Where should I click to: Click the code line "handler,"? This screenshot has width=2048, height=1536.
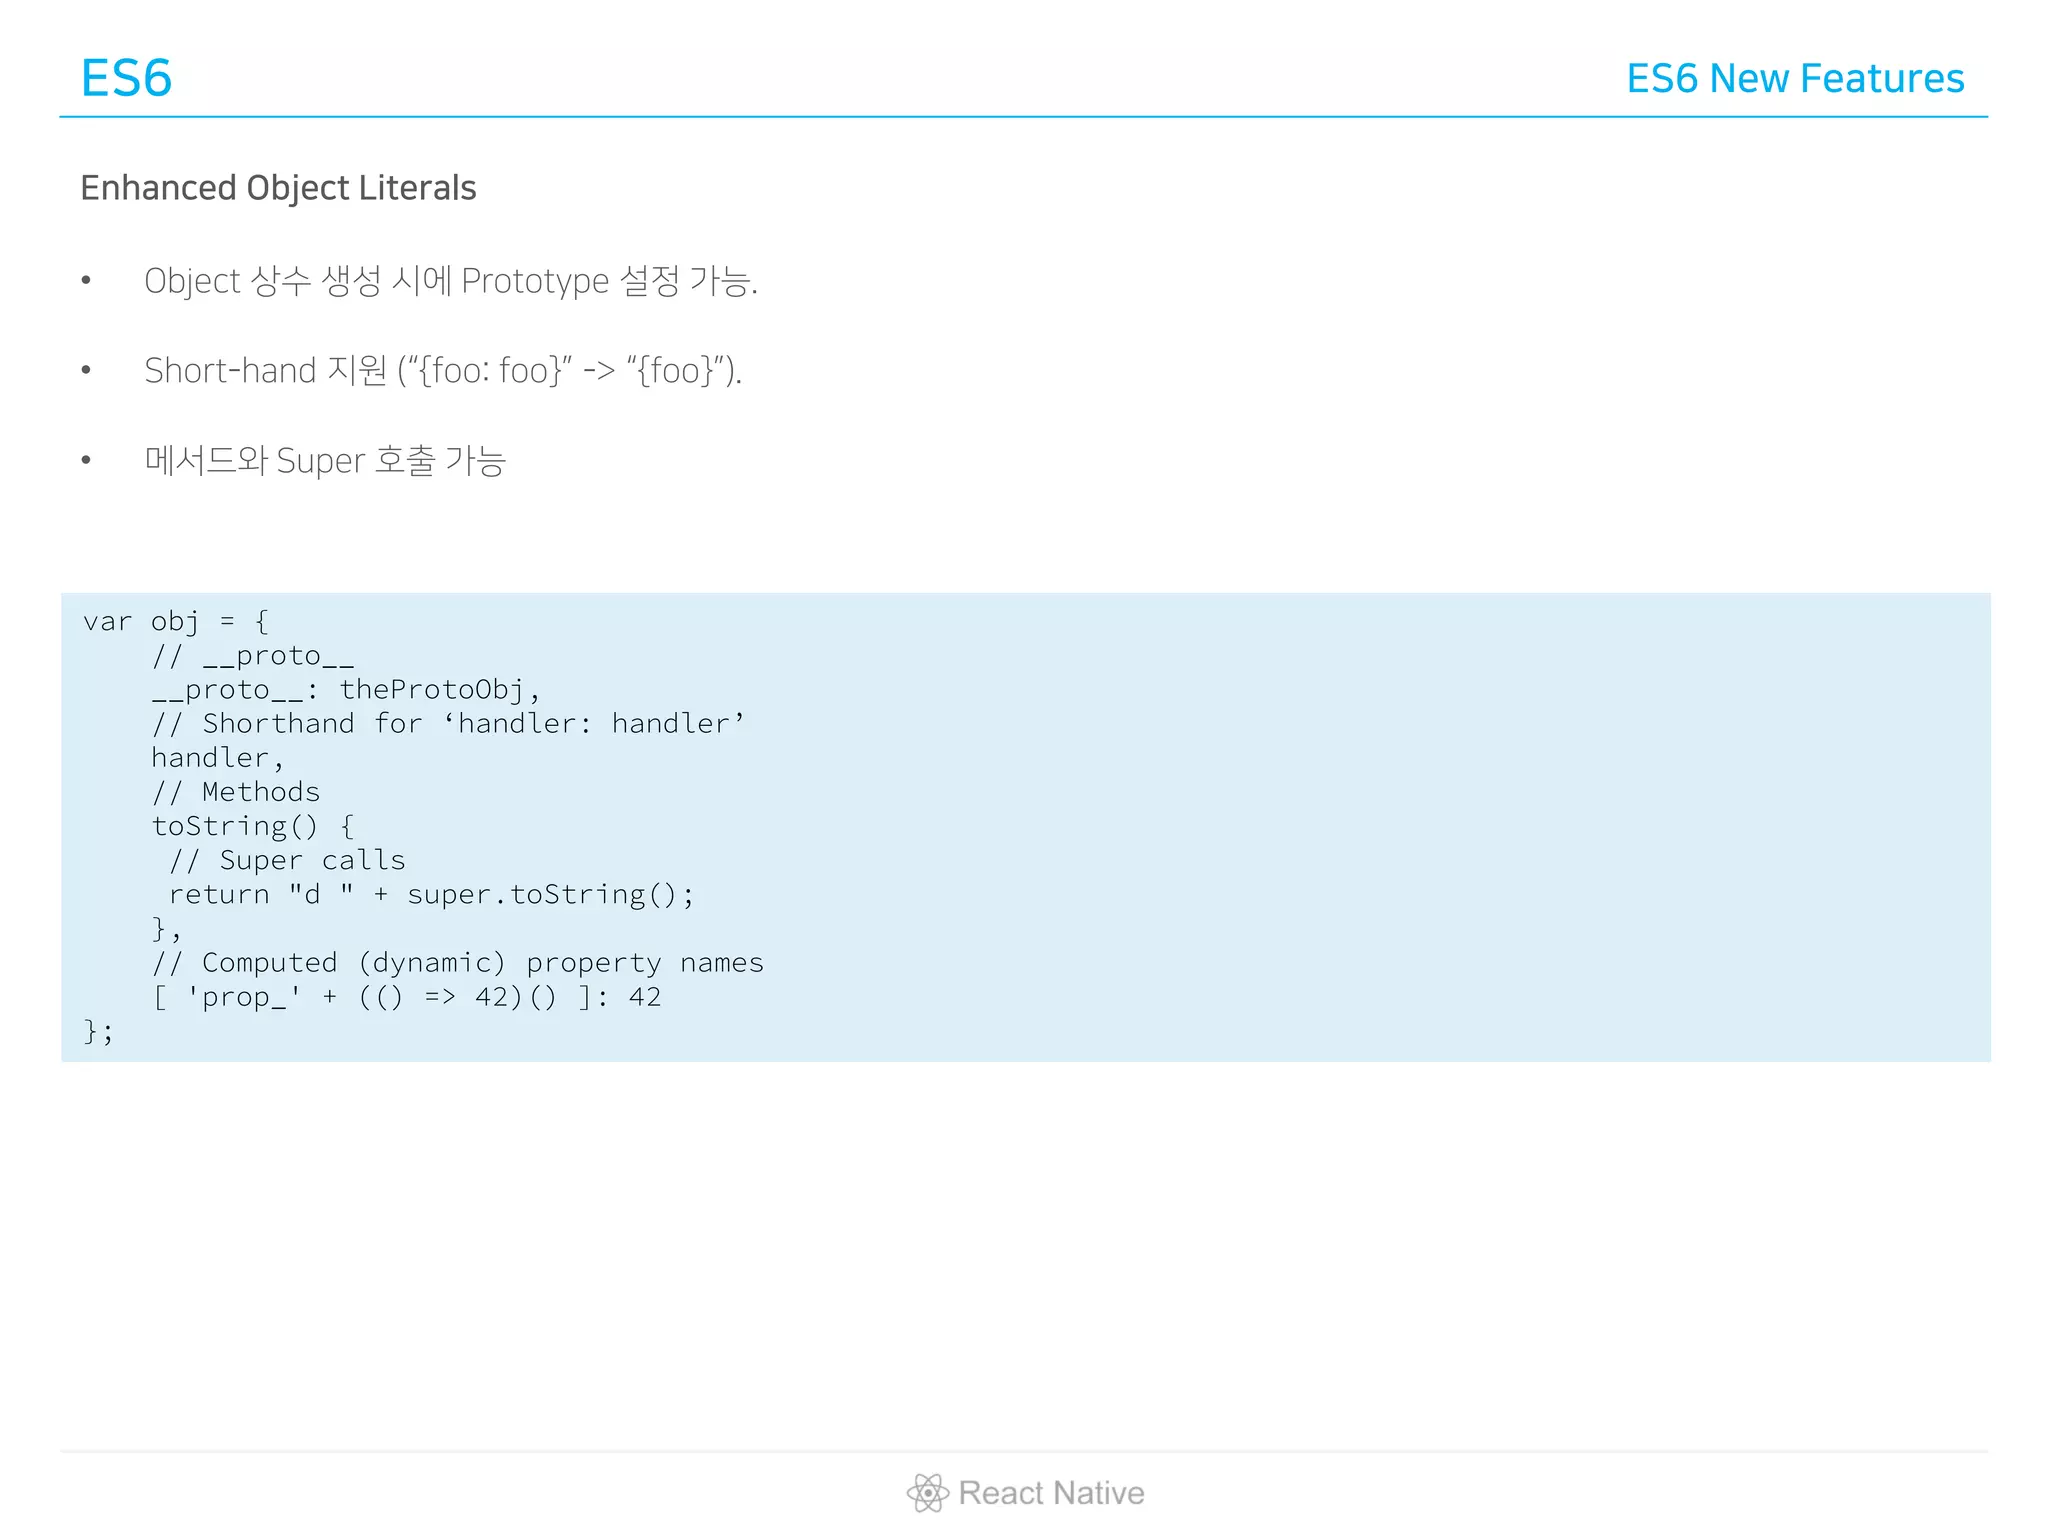click(218, 758)
